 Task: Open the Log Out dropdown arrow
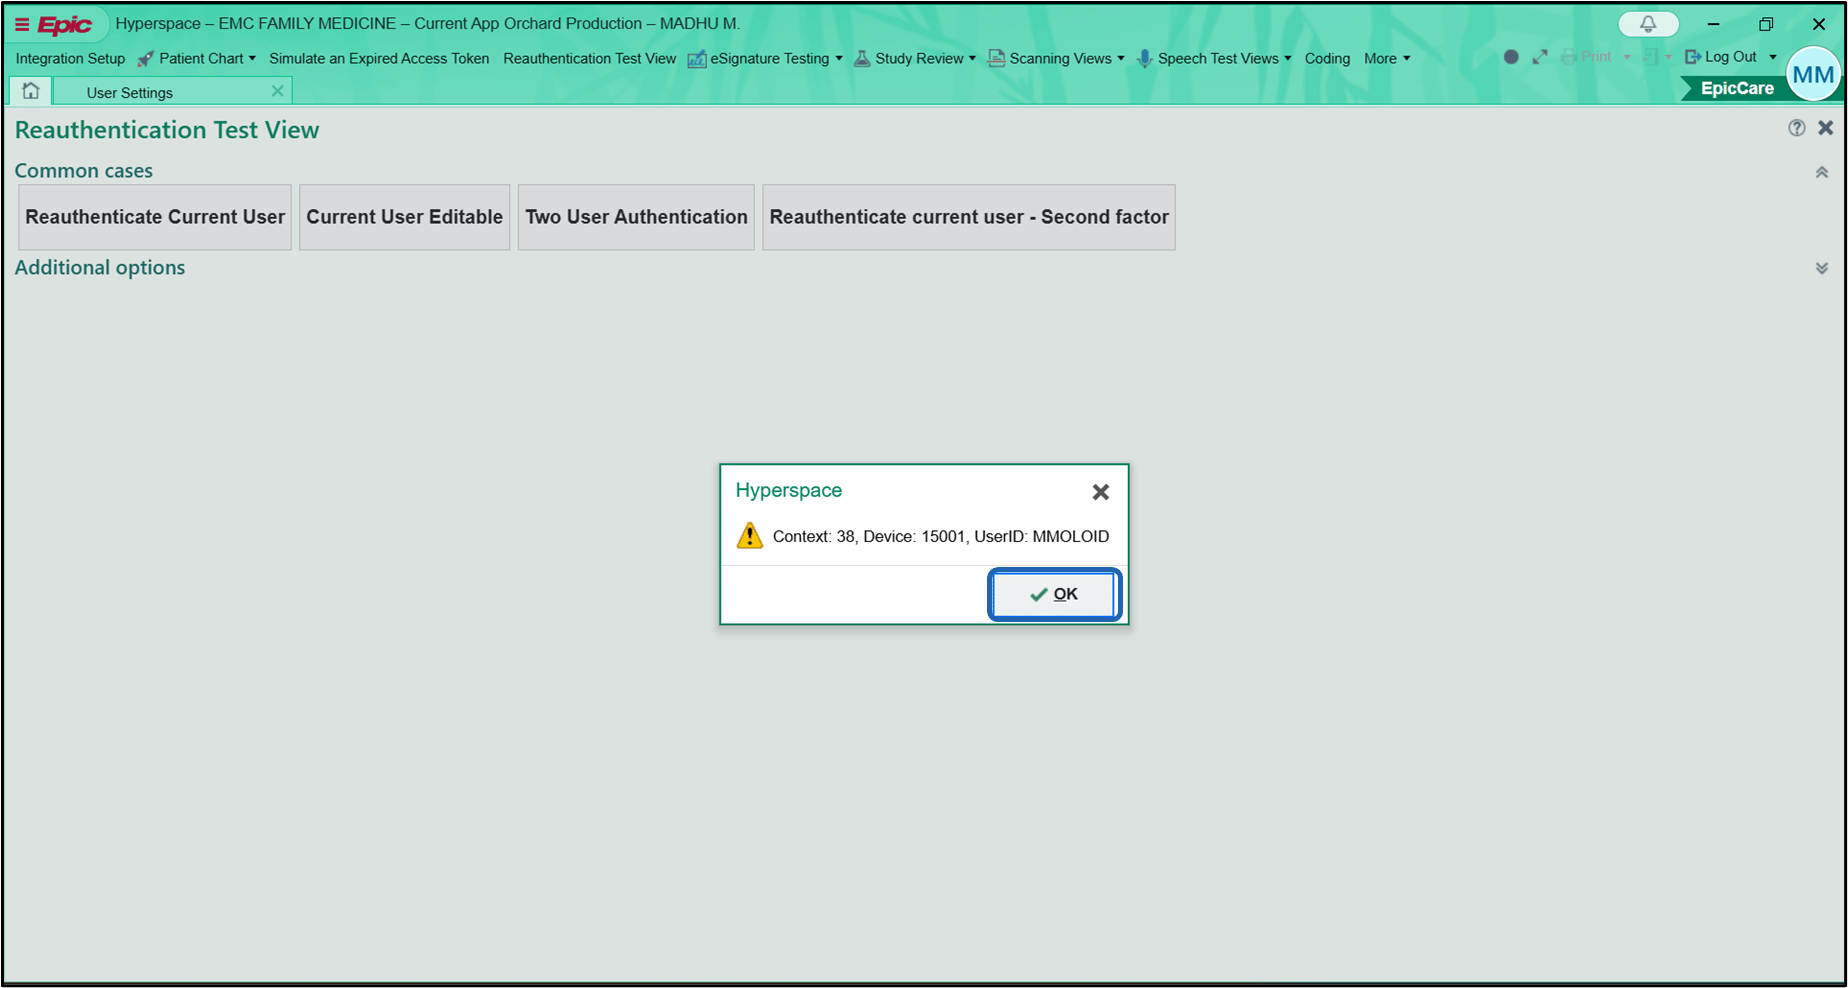coord(1773,57)
